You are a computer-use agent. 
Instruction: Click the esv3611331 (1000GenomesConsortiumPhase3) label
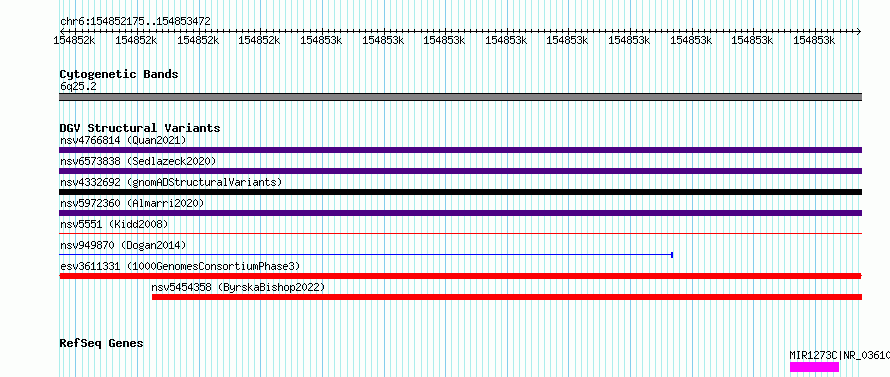click(180, 266)
